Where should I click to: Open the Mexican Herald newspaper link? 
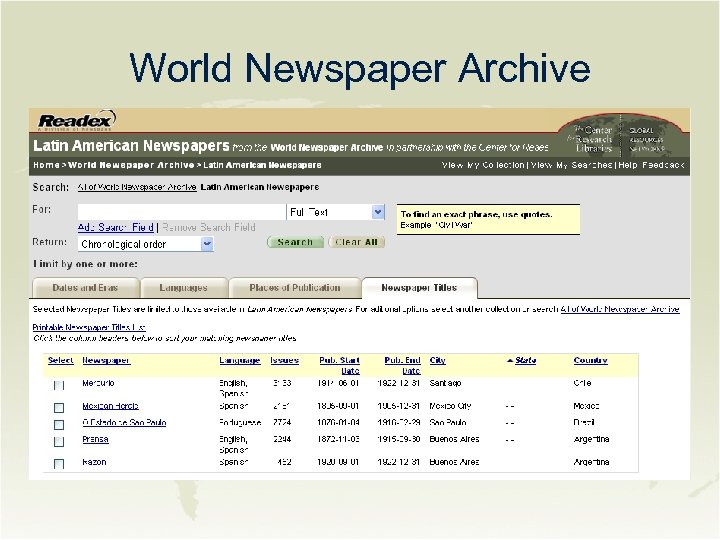click(110, 406)
